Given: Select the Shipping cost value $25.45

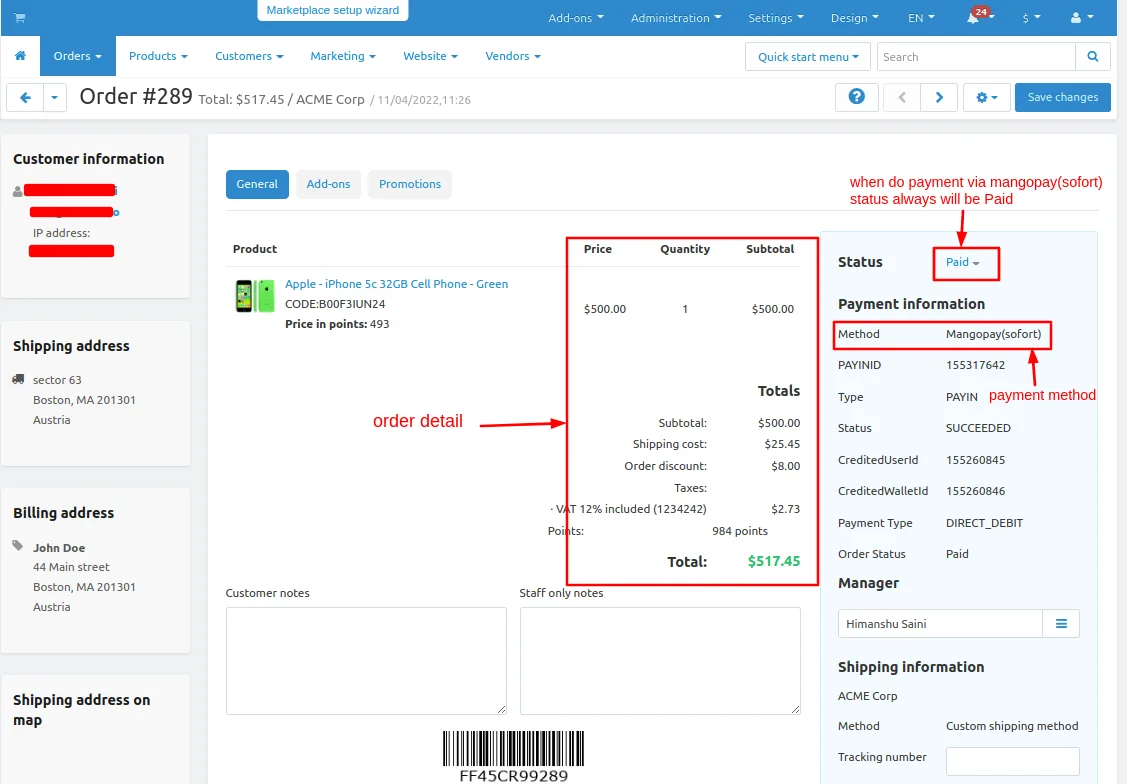Looking at the screenshot, I should [x=782, y=444].
